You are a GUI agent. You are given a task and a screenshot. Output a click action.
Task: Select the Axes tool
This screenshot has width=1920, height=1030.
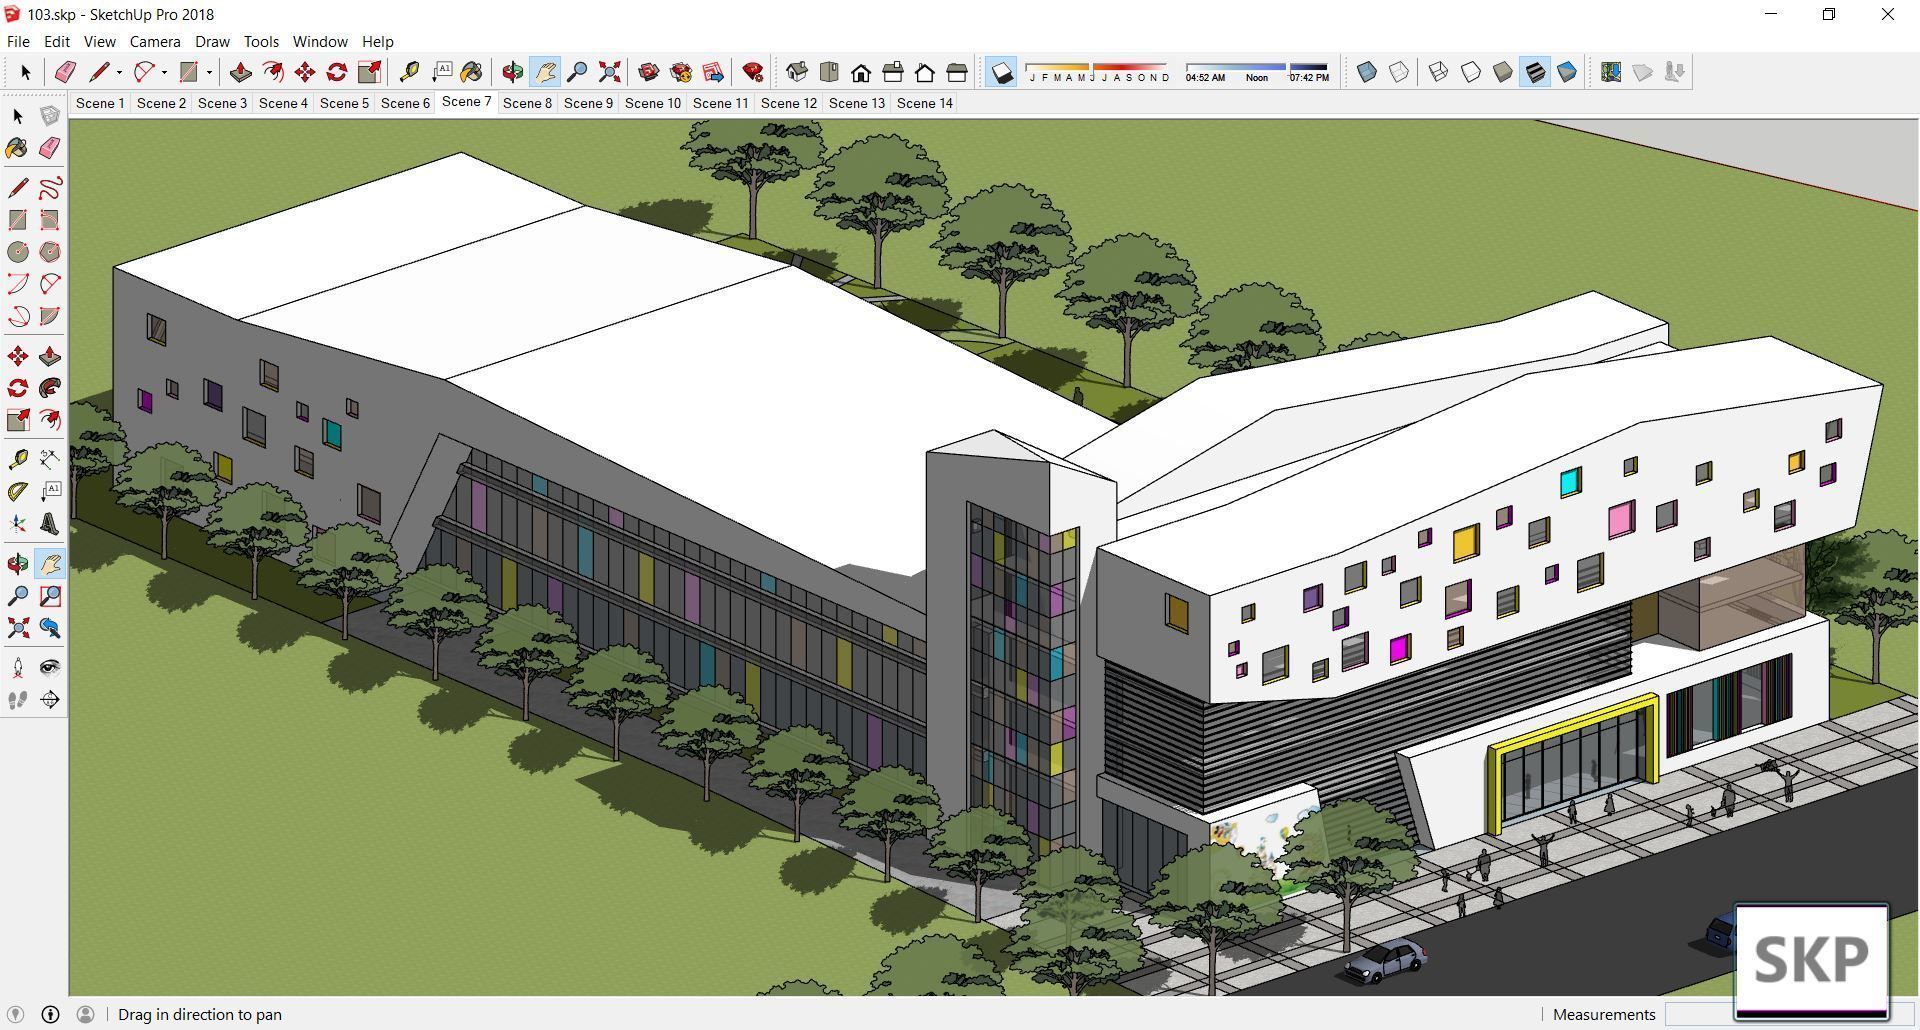(18, 524)
